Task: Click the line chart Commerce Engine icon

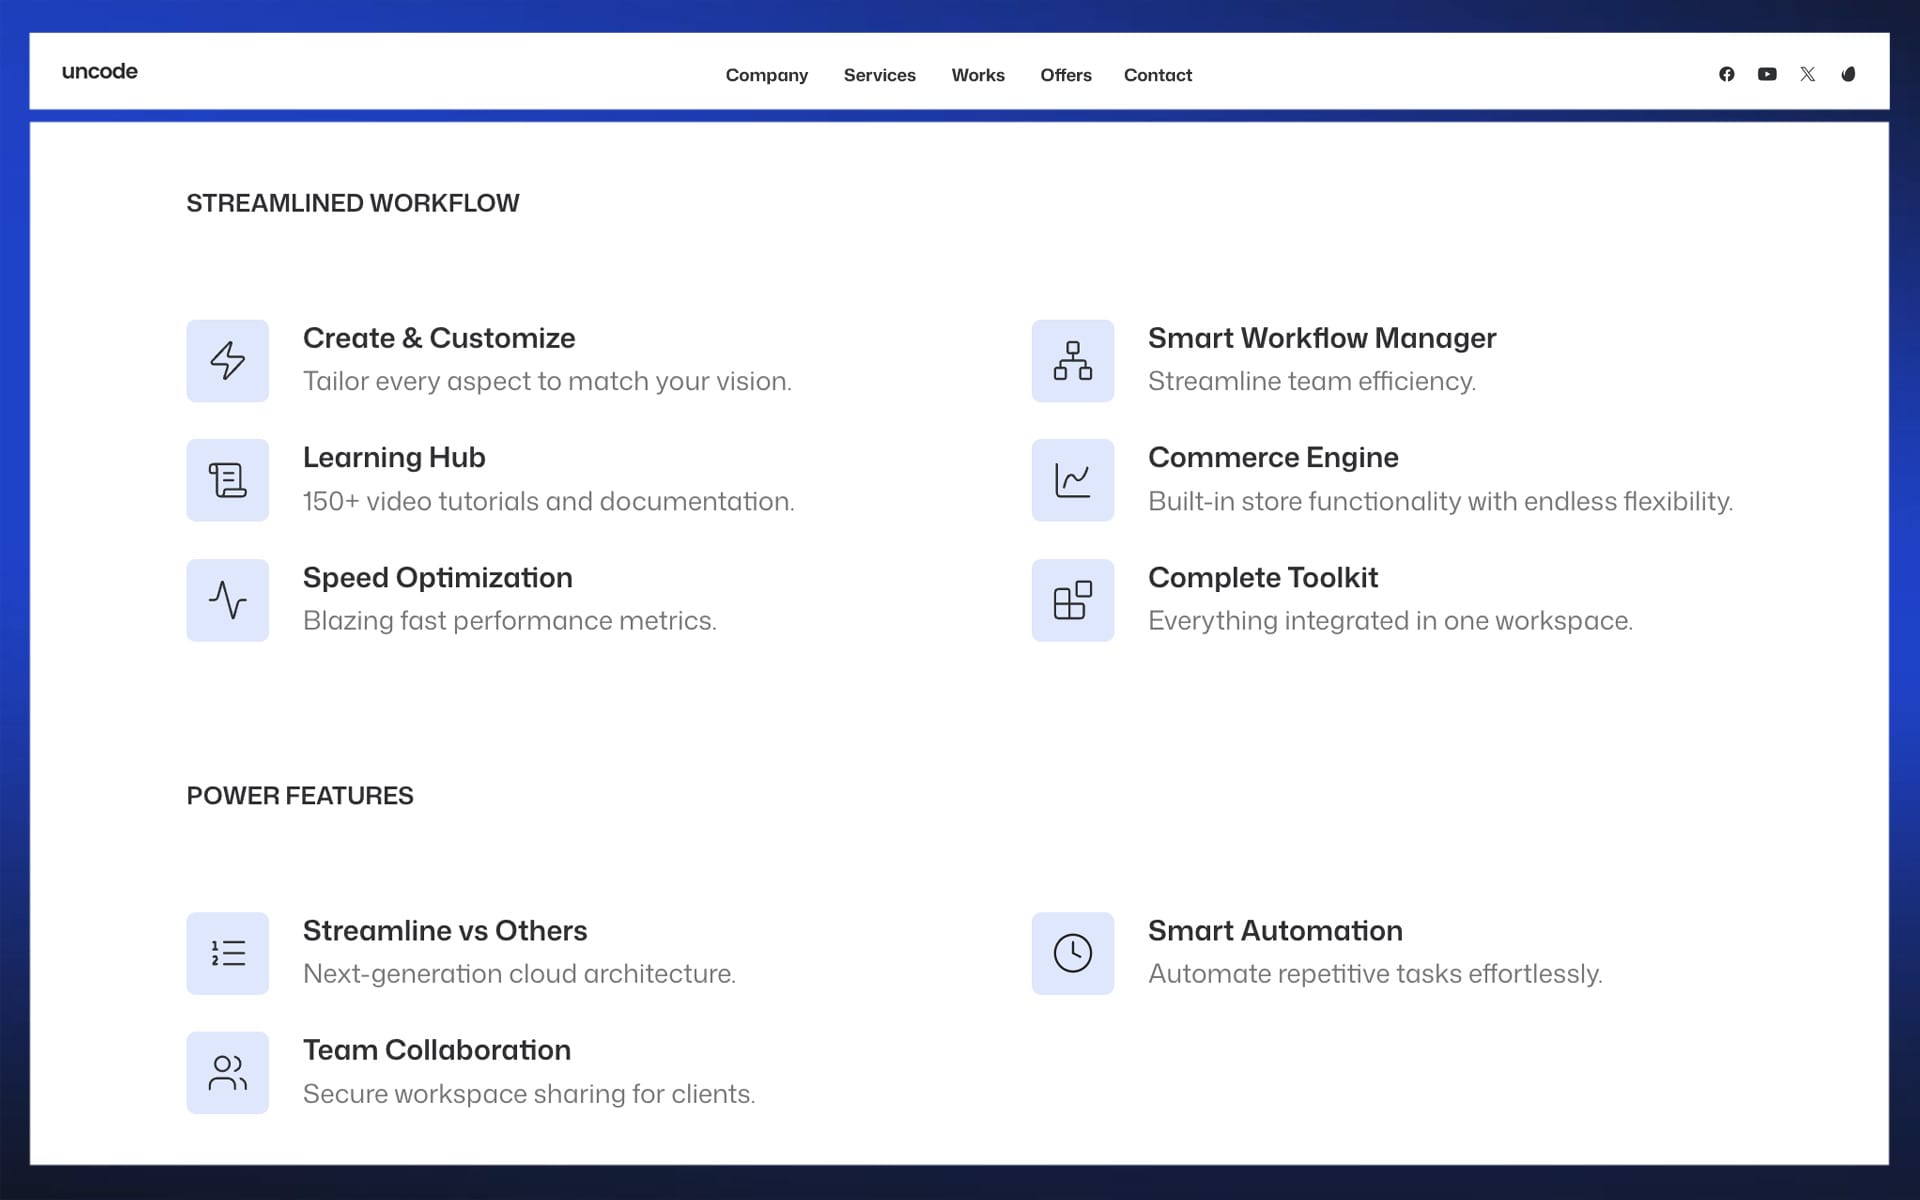Action: pyautogui.click(x=1072, y=480)
